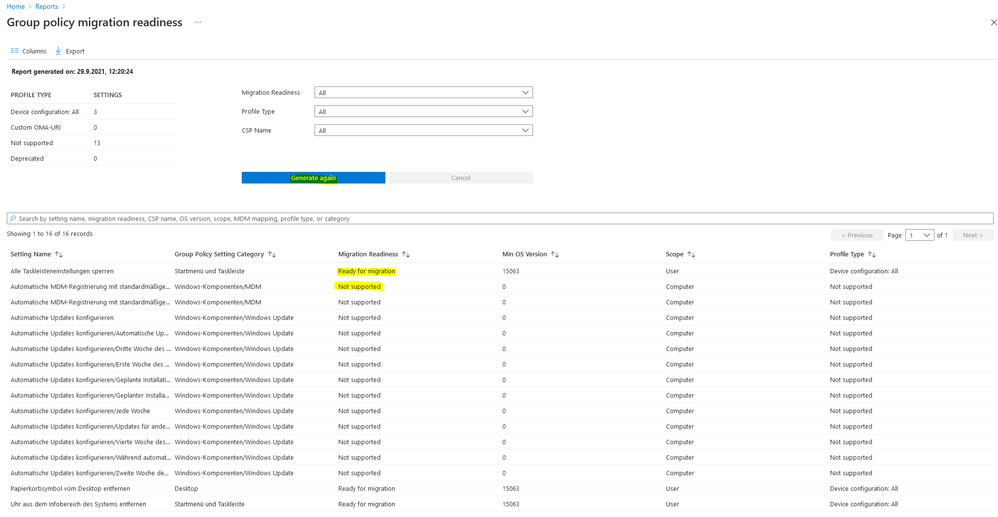This screenshot has height=517, width=998.
Task: Expand the Migration Readiness filter dropdown
Action: 423,92
